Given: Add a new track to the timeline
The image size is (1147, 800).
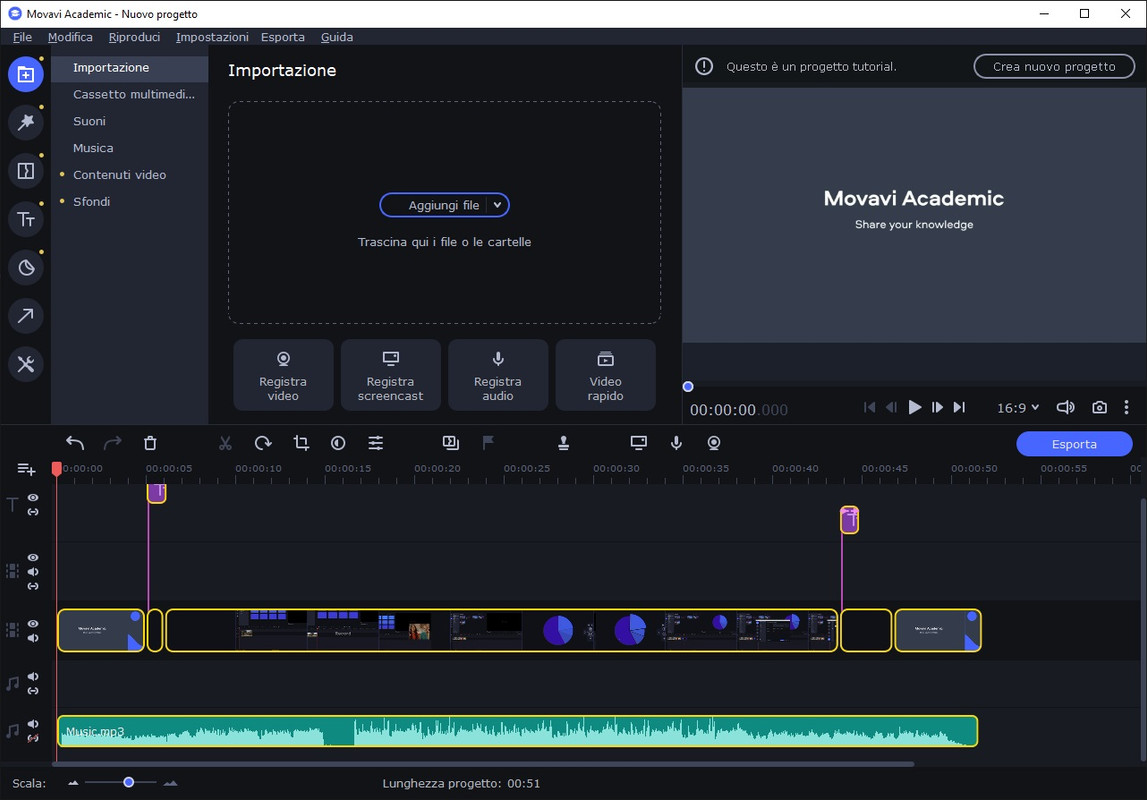Looking at the screenshot, I should 26,469.
